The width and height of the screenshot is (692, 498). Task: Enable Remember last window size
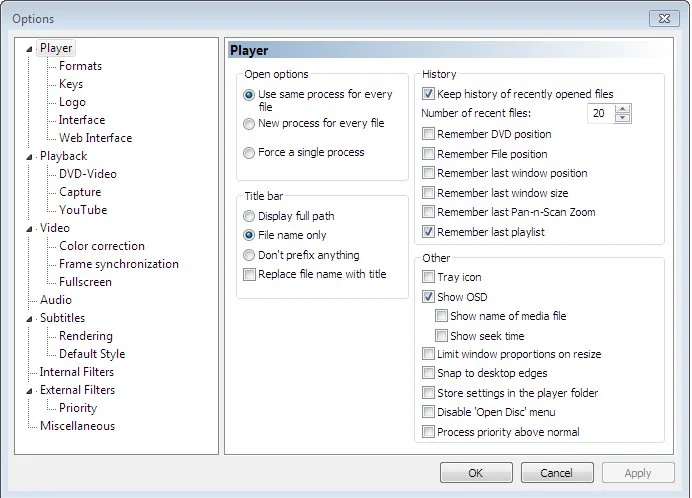pyautogui.click(x=428, y=192)
